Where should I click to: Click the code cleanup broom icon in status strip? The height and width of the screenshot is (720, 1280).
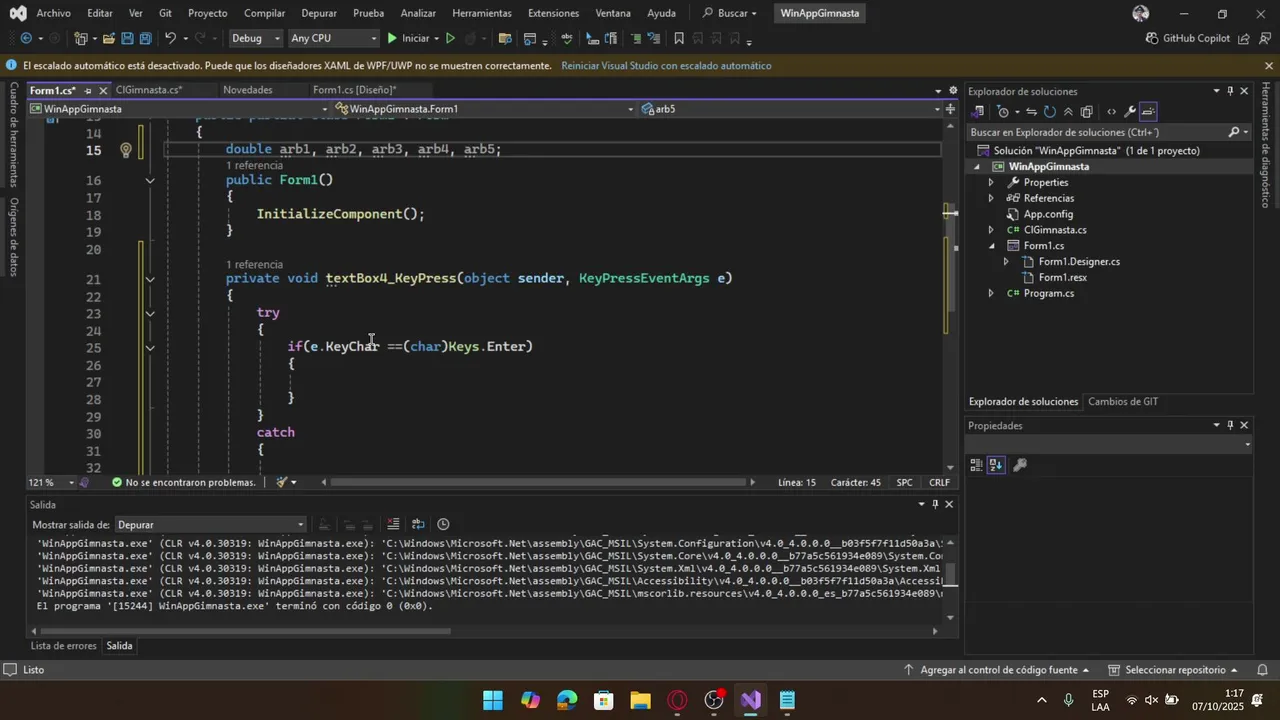[x=282, y=482]
